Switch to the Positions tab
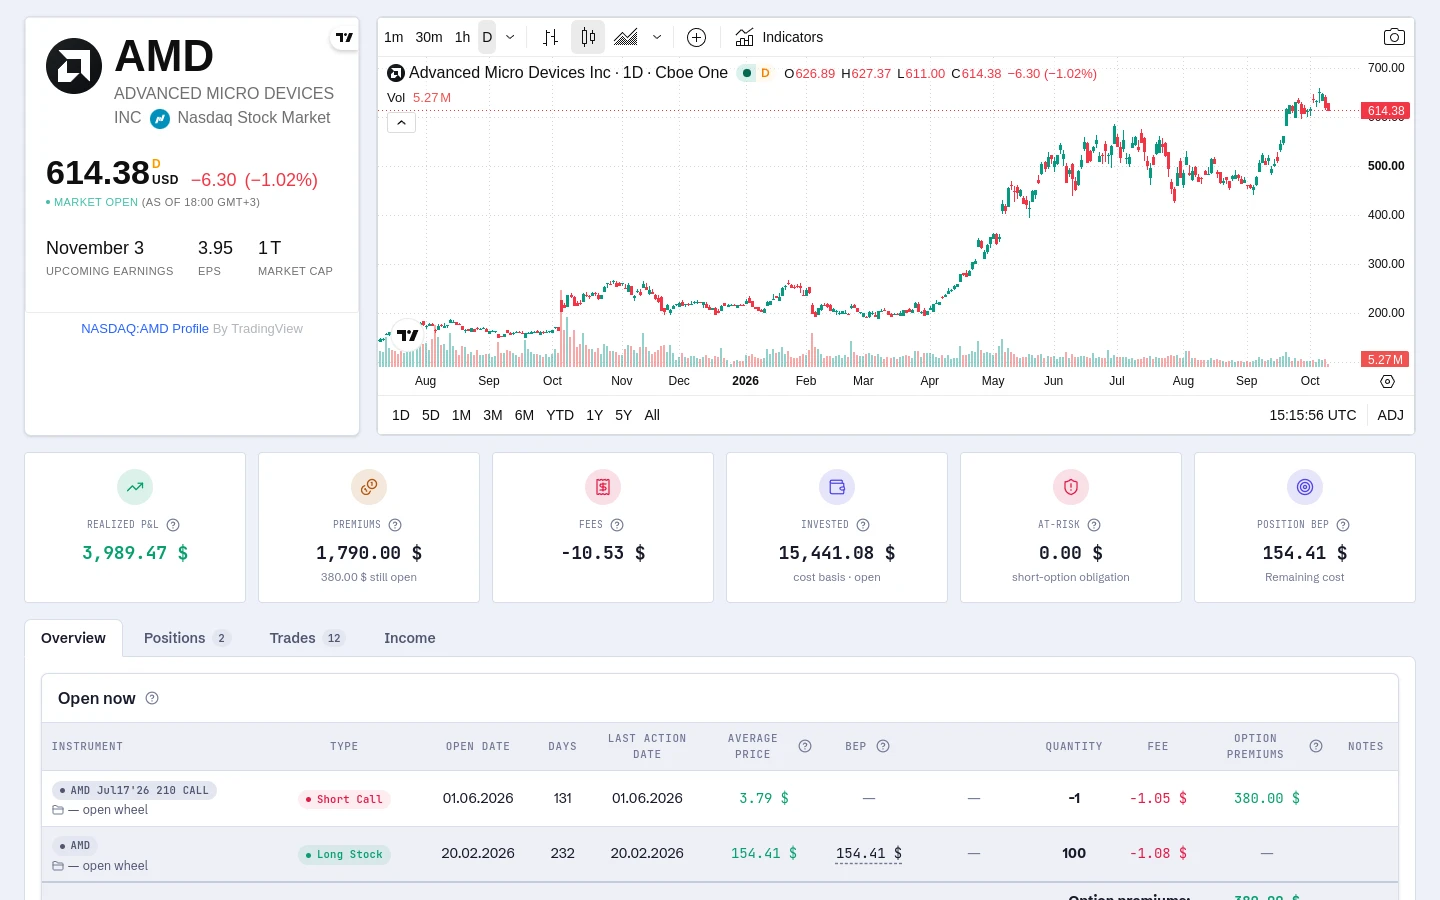This screenshot has height=900, width=1440. coord(187,638)
